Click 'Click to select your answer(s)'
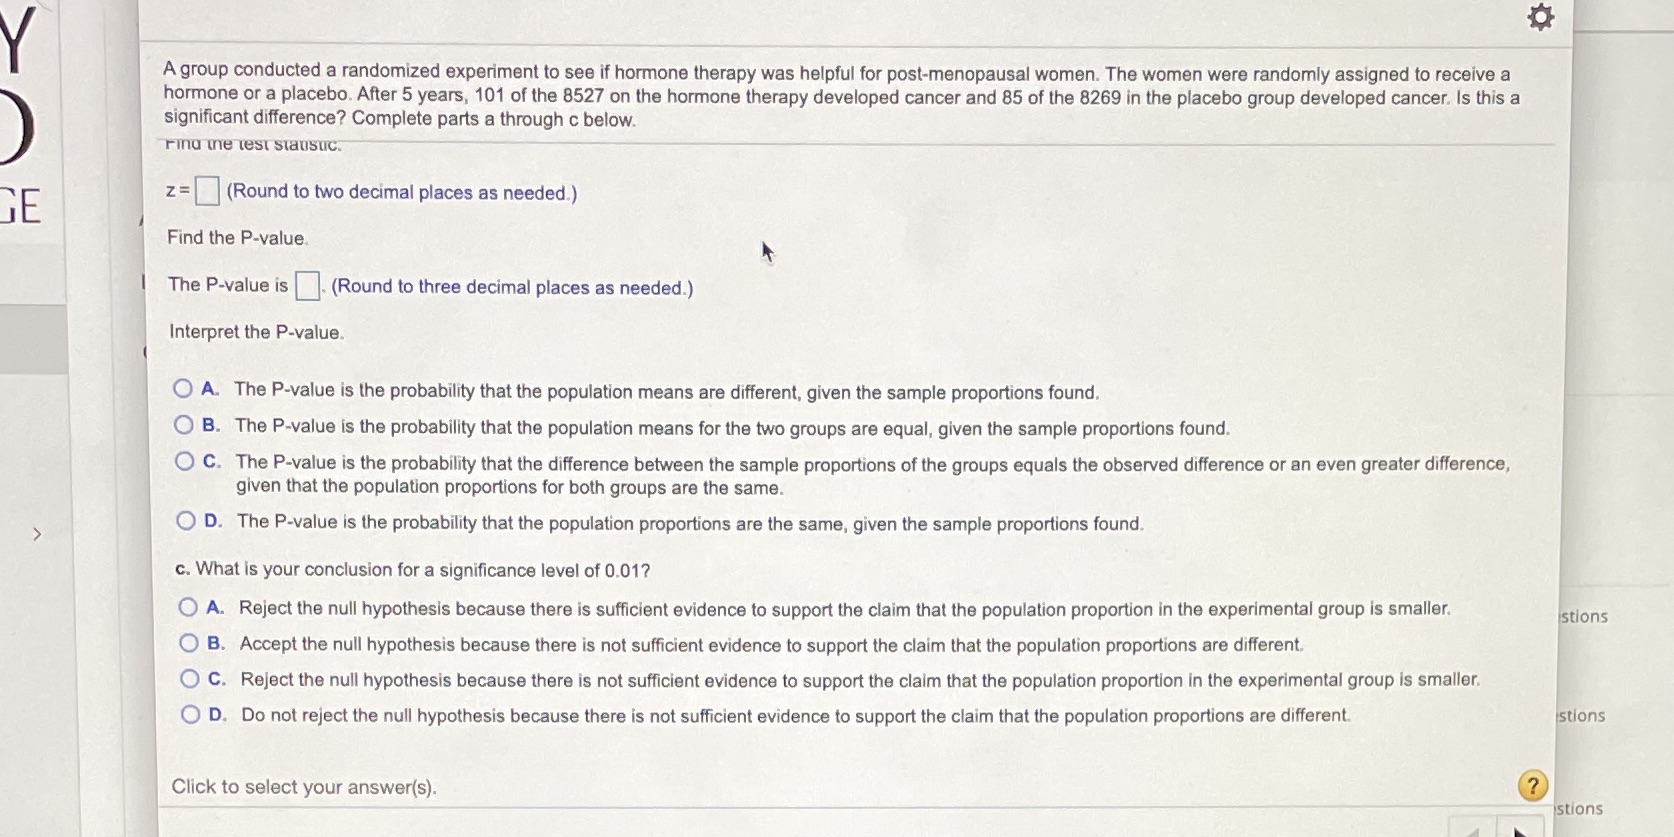Screen dimensions: 1674x837 coord(303,787)
